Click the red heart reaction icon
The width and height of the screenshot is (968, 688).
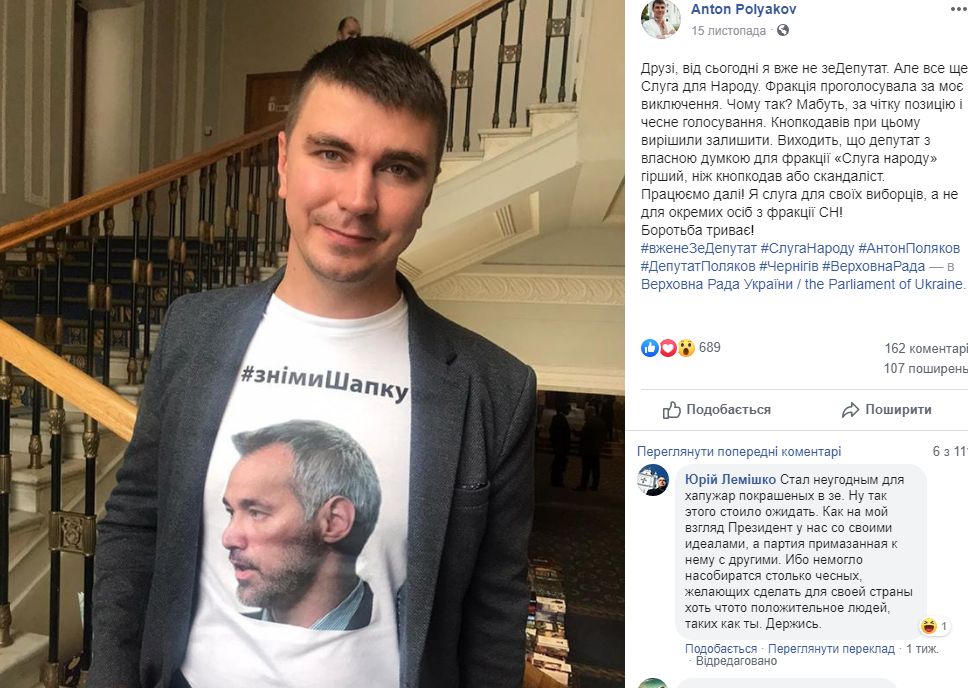(668, 348)
